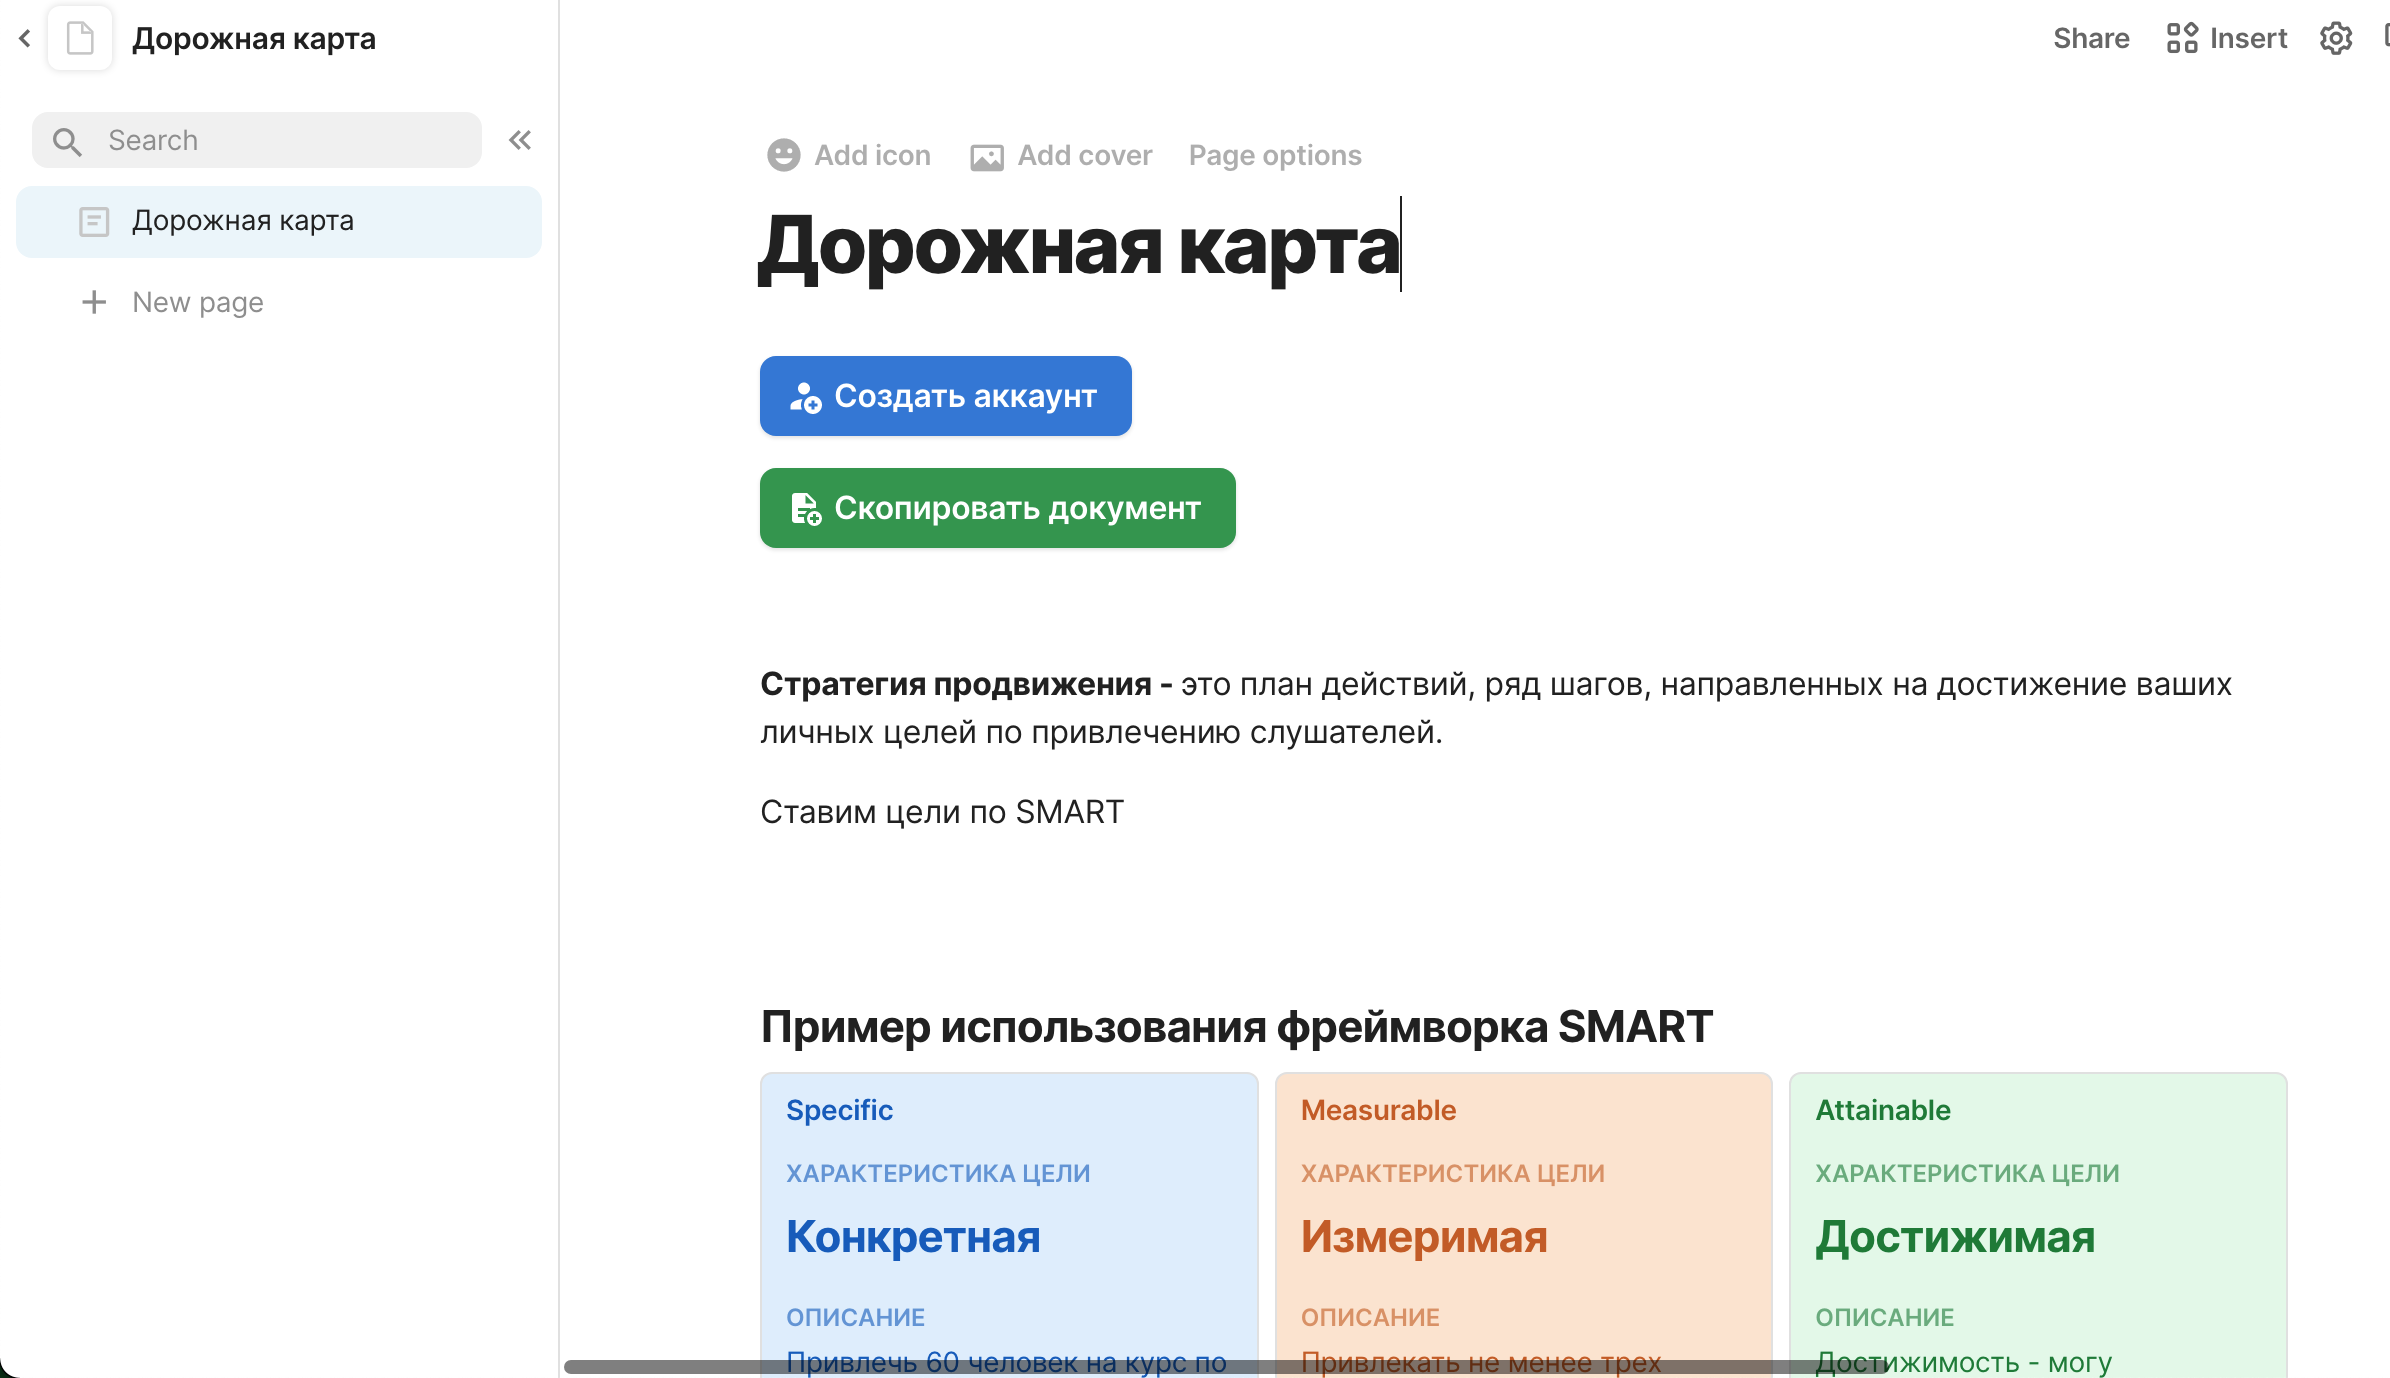Click page icon next to Дорожная карта in sidebar
Viewport: 2390px width, 1378px height.
pyautogui.click(x=94, y=221)
